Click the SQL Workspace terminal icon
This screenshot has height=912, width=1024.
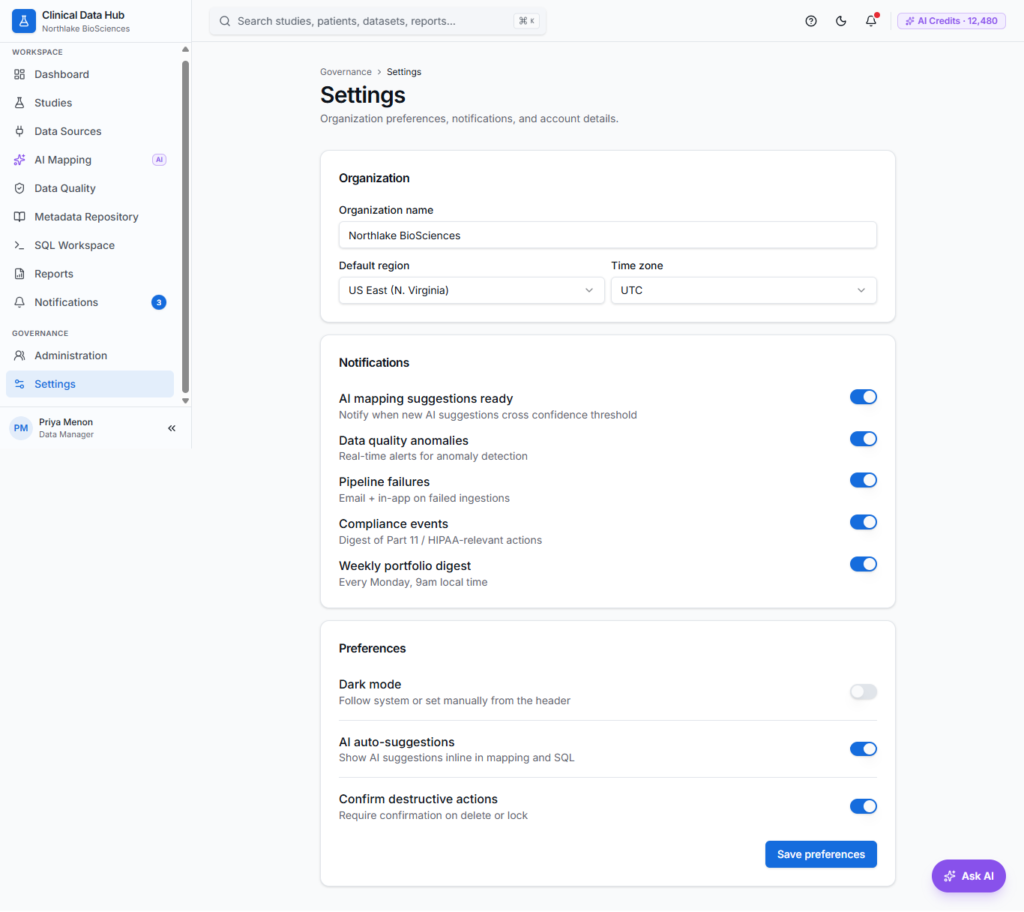pyautogui.click(x=20, y=246)
